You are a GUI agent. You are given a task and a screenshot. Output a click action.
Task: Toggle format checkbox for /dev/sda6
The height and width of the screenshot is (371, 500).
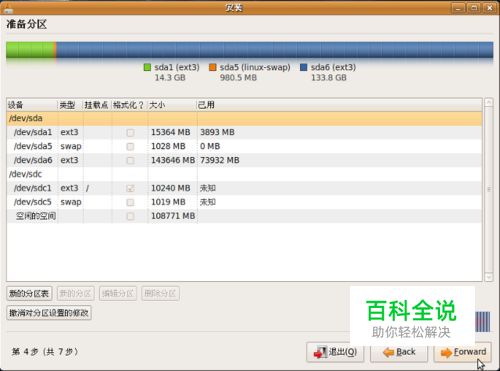130,160
